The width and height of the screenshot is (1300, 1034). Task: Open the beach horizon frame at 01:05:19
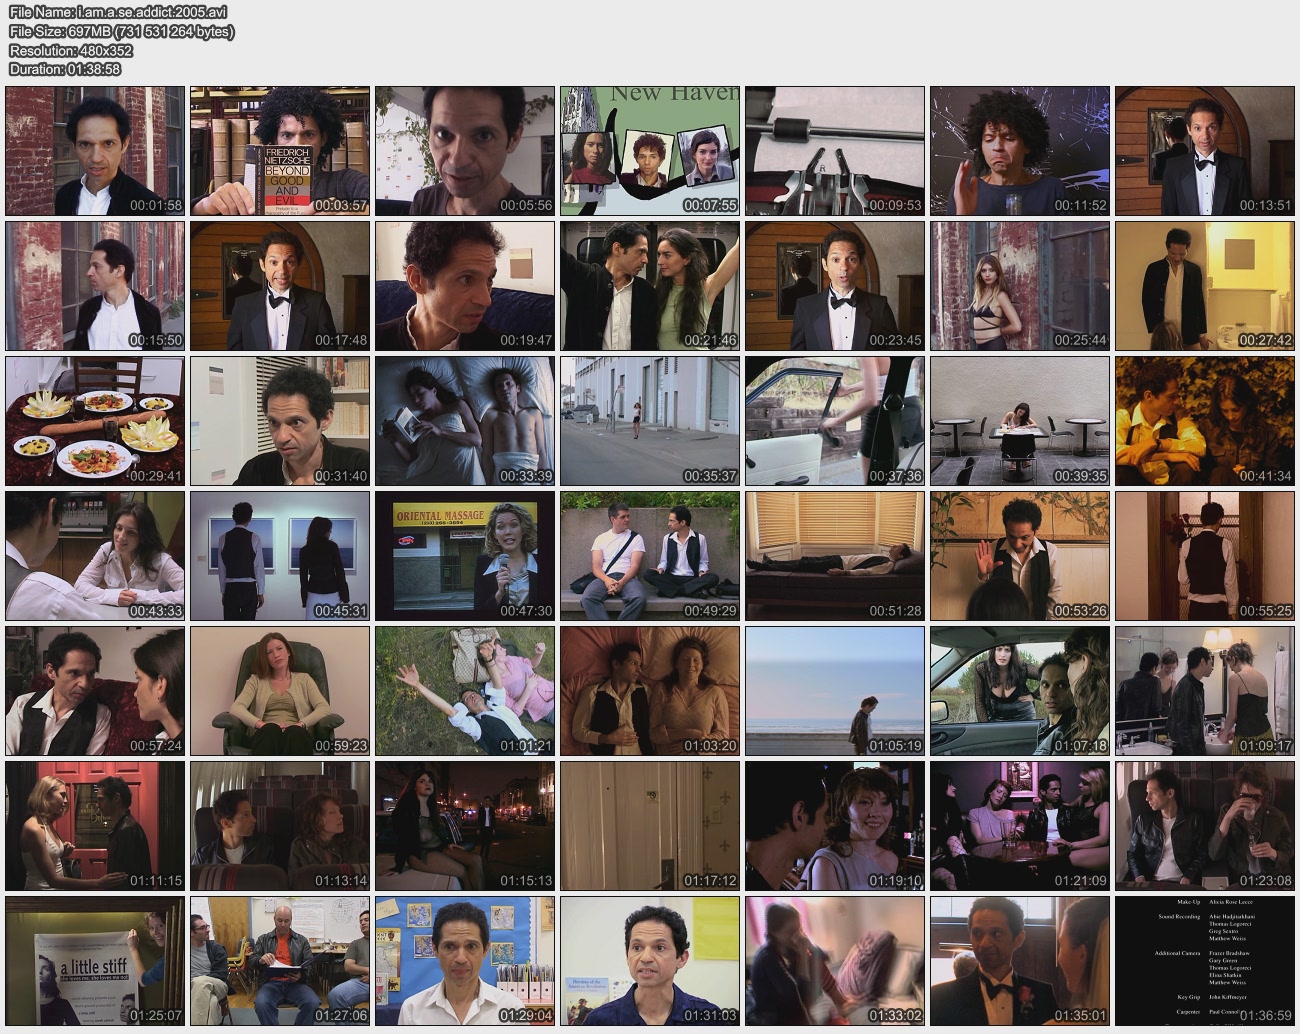coord(835,691)
